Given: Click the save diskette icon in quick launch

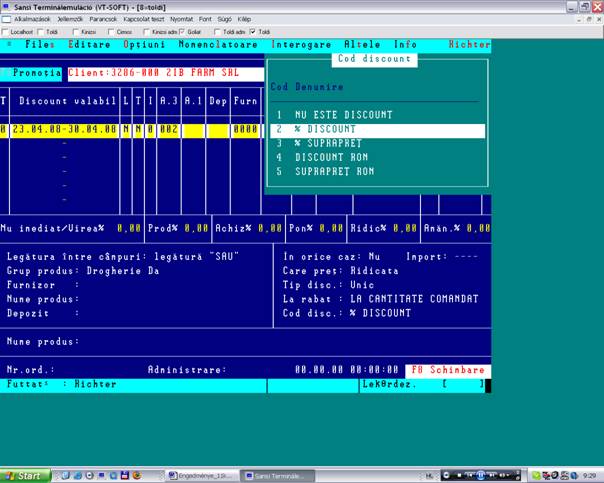Looking at the screenshot, I should (x=125, y=476).
